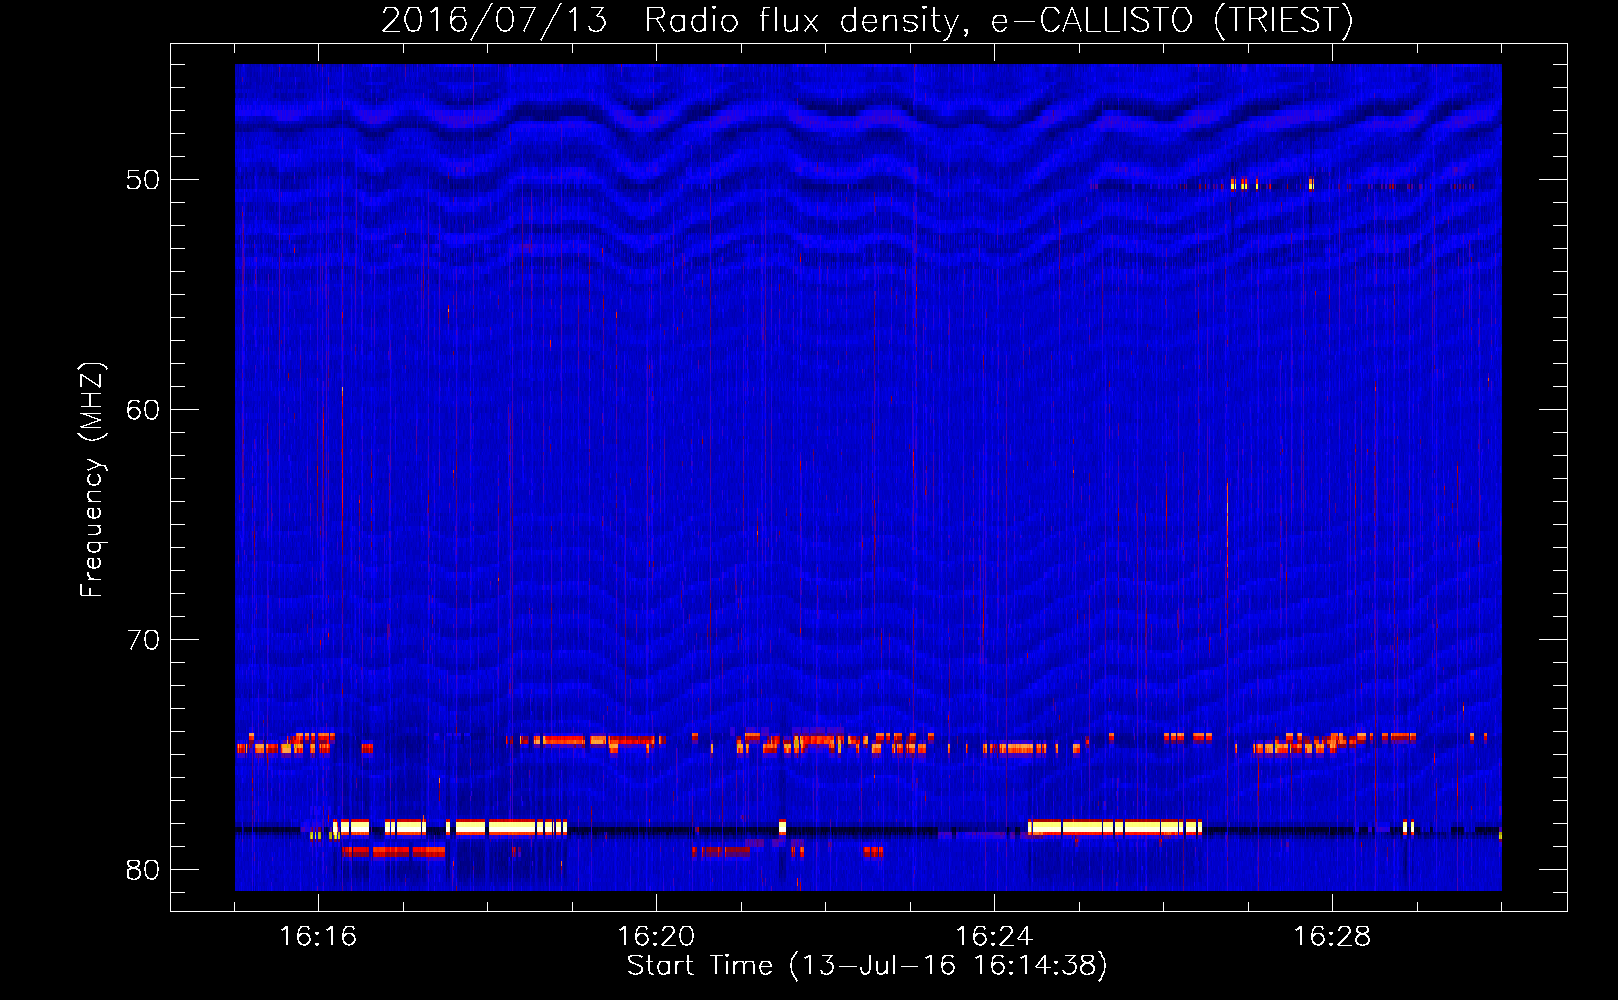Click the 16:28 time tick label
Screen dimensions: 1618x1000
1332,937
